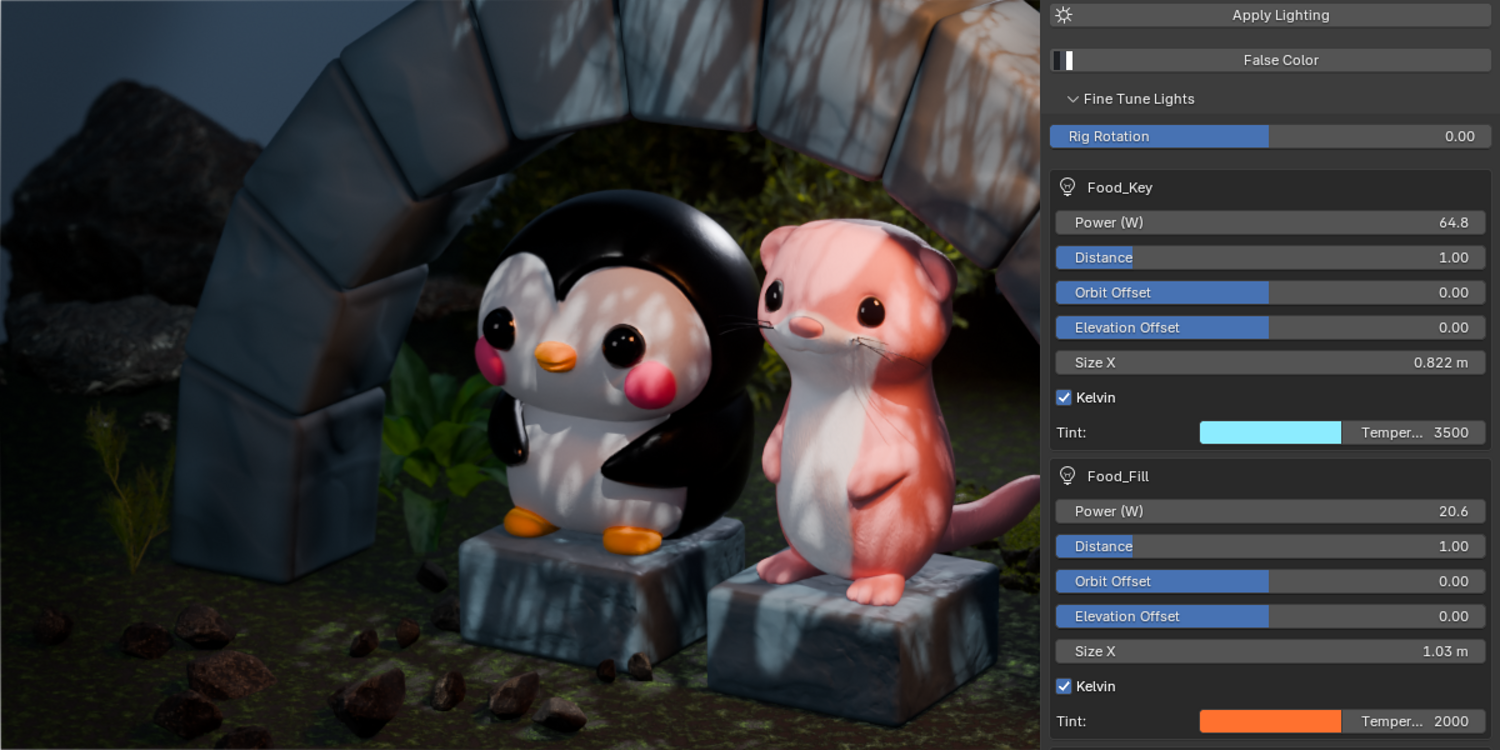Open the orange Tint swatch for Food_Fill
1500x750 pixels.
[1270, 721]
